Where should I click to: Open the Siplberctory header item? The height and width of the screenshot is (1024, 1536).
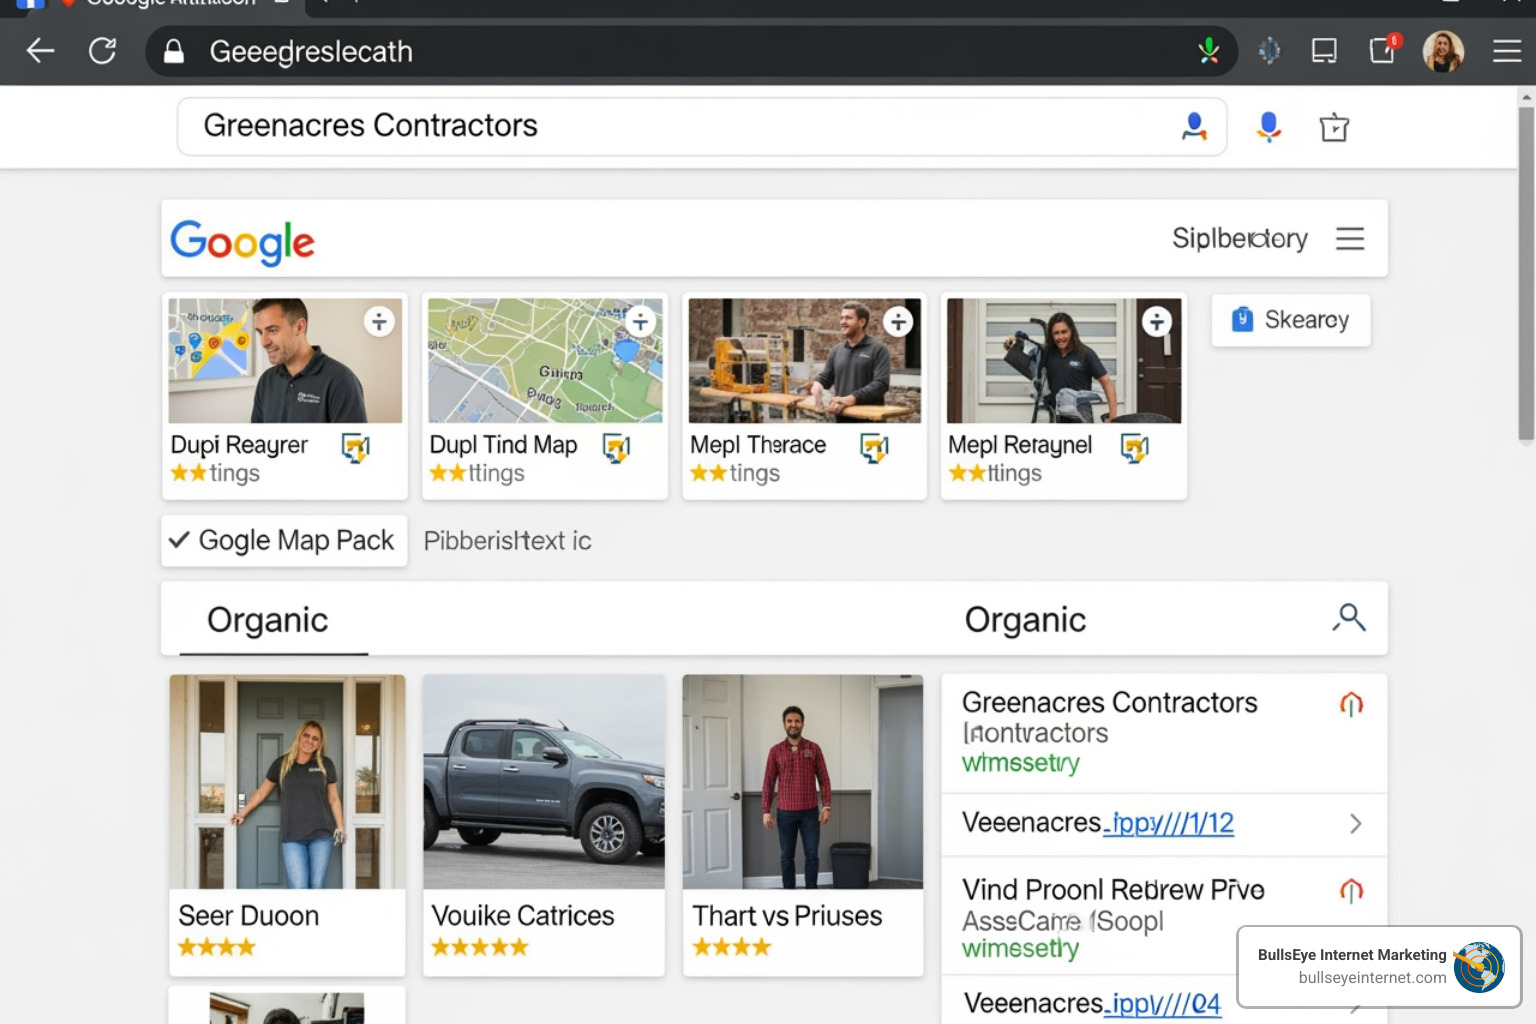[x=1240, y=239]
